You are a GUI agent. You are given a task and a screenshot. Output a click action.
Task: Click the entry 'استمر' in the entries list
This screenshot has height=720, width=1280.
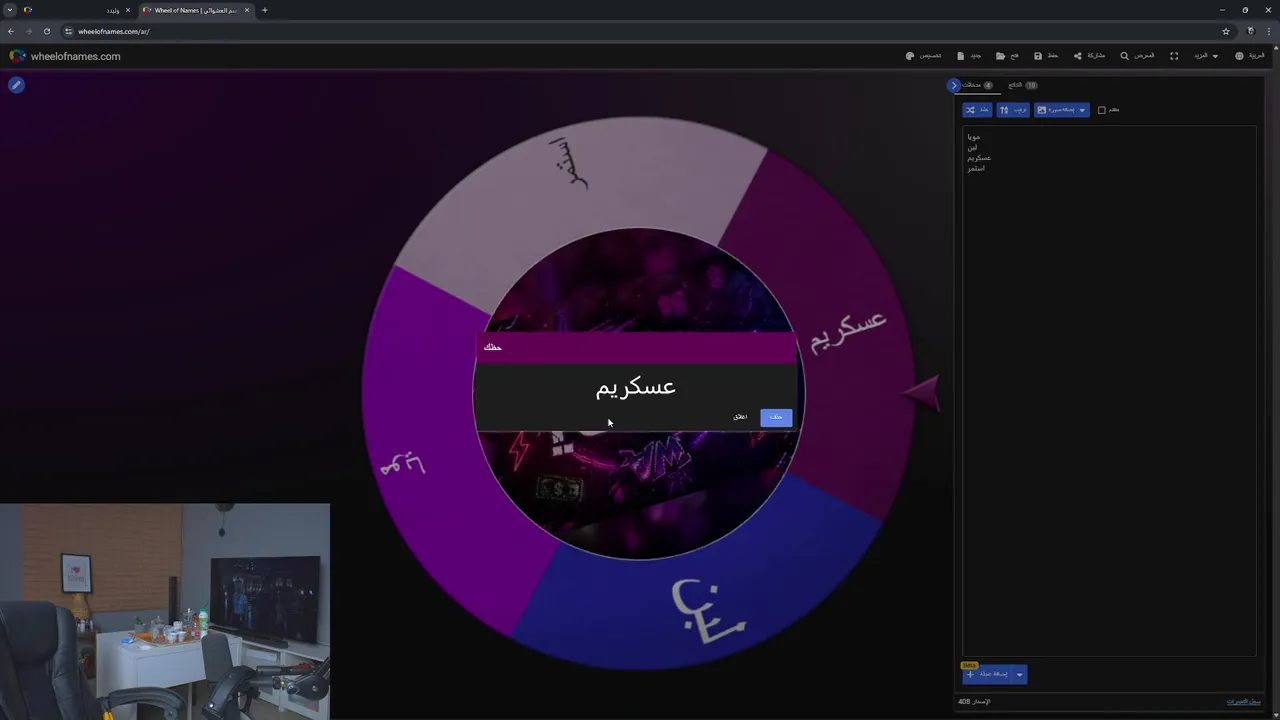coord(976,168)
